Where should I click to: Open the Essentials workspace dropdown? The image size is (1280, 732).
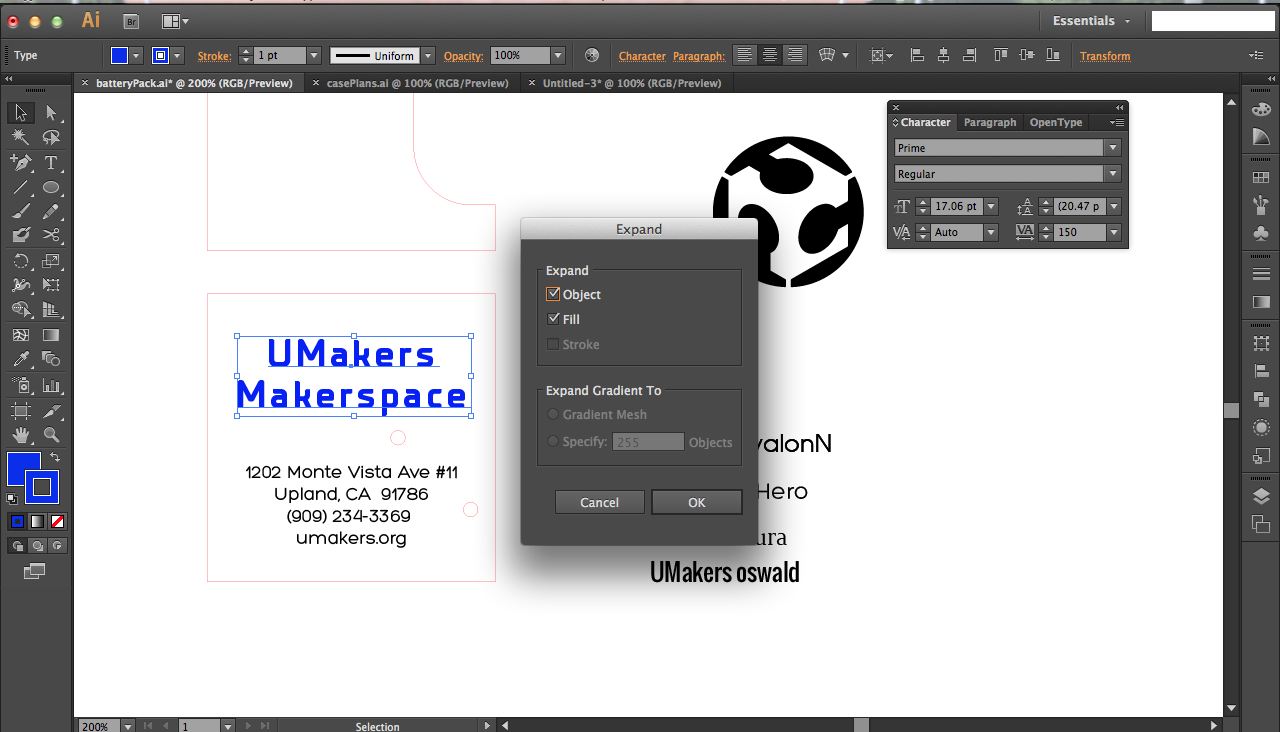(x=1092, y=21)
